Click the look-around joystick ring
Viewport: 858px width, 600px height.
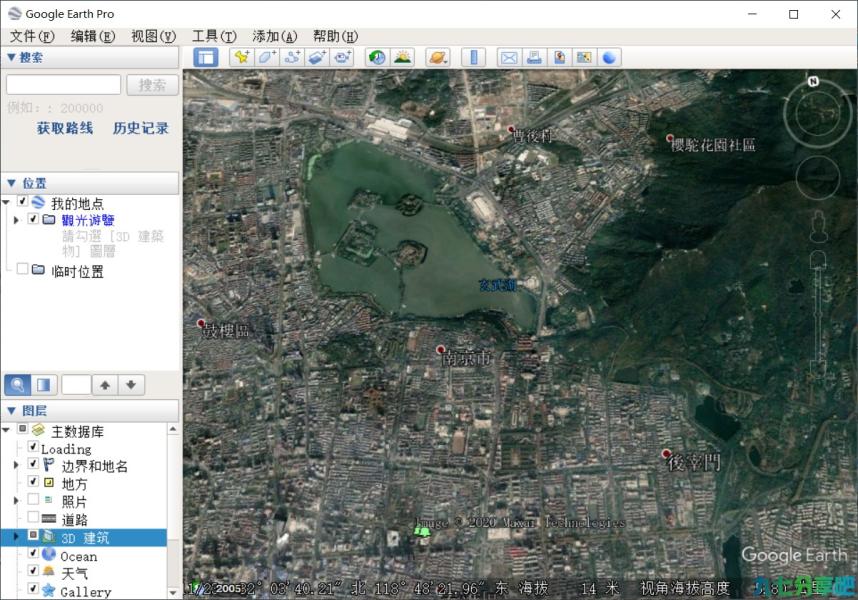tap(818, 114)
